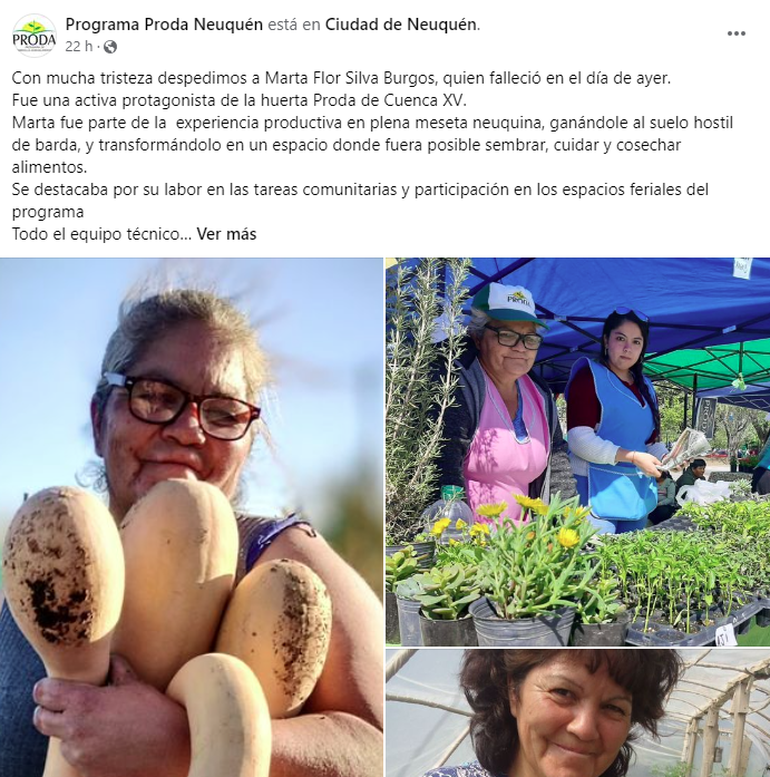
Task: Open photo of market stall with plants
Action: [x=578, y=451]
